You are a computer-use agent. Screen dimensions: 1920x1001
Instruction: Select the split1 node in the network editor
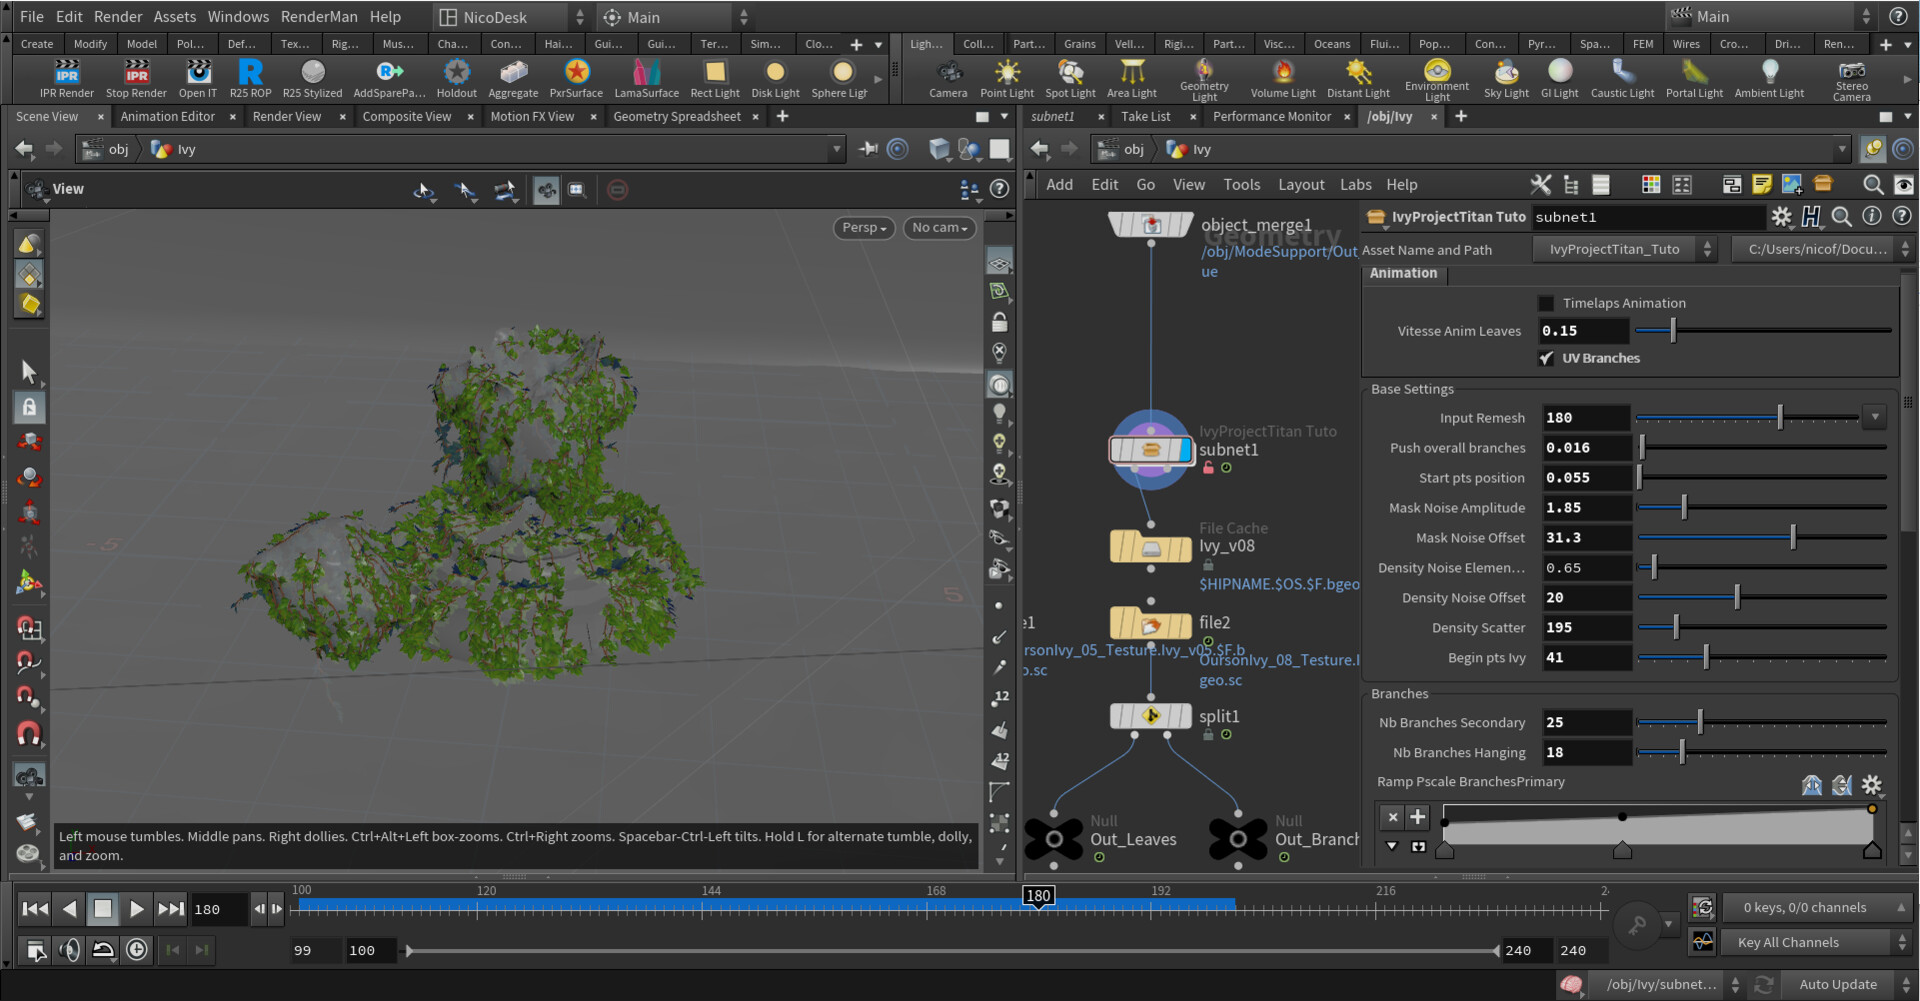pyautogui.click(x=1150, y=716)
